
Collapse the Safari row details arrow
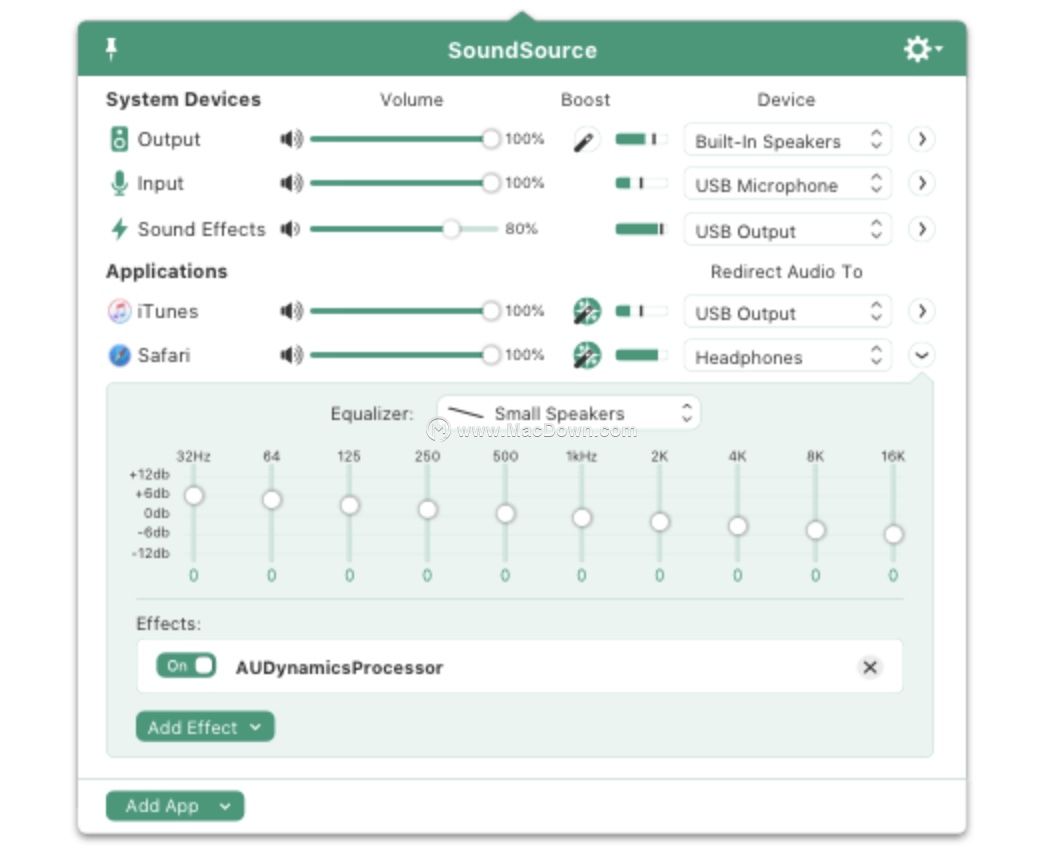pos(922,355)
